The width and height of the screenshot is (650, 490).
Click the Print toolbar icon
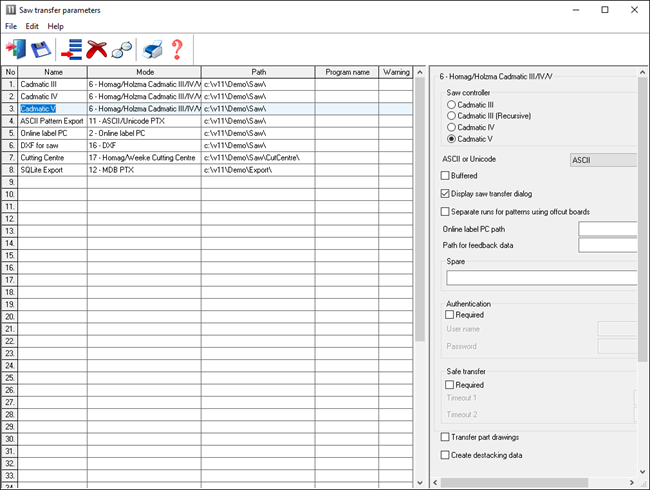tap(152, 48)
